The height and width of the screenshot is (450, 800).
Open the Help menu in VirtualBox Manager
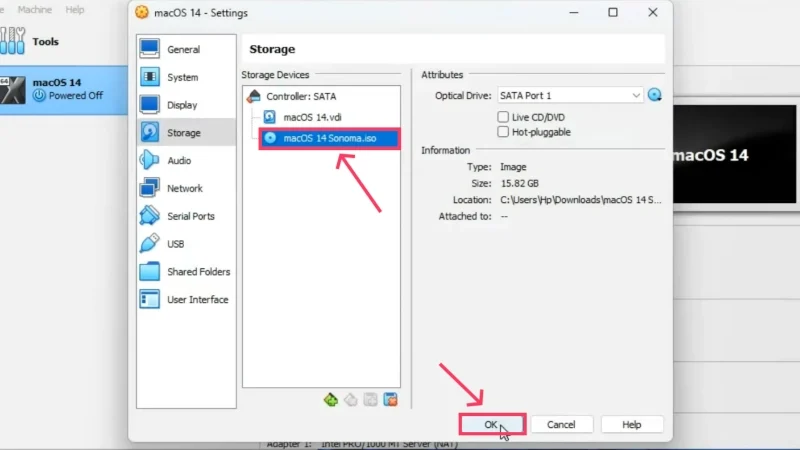pos(74,10)
